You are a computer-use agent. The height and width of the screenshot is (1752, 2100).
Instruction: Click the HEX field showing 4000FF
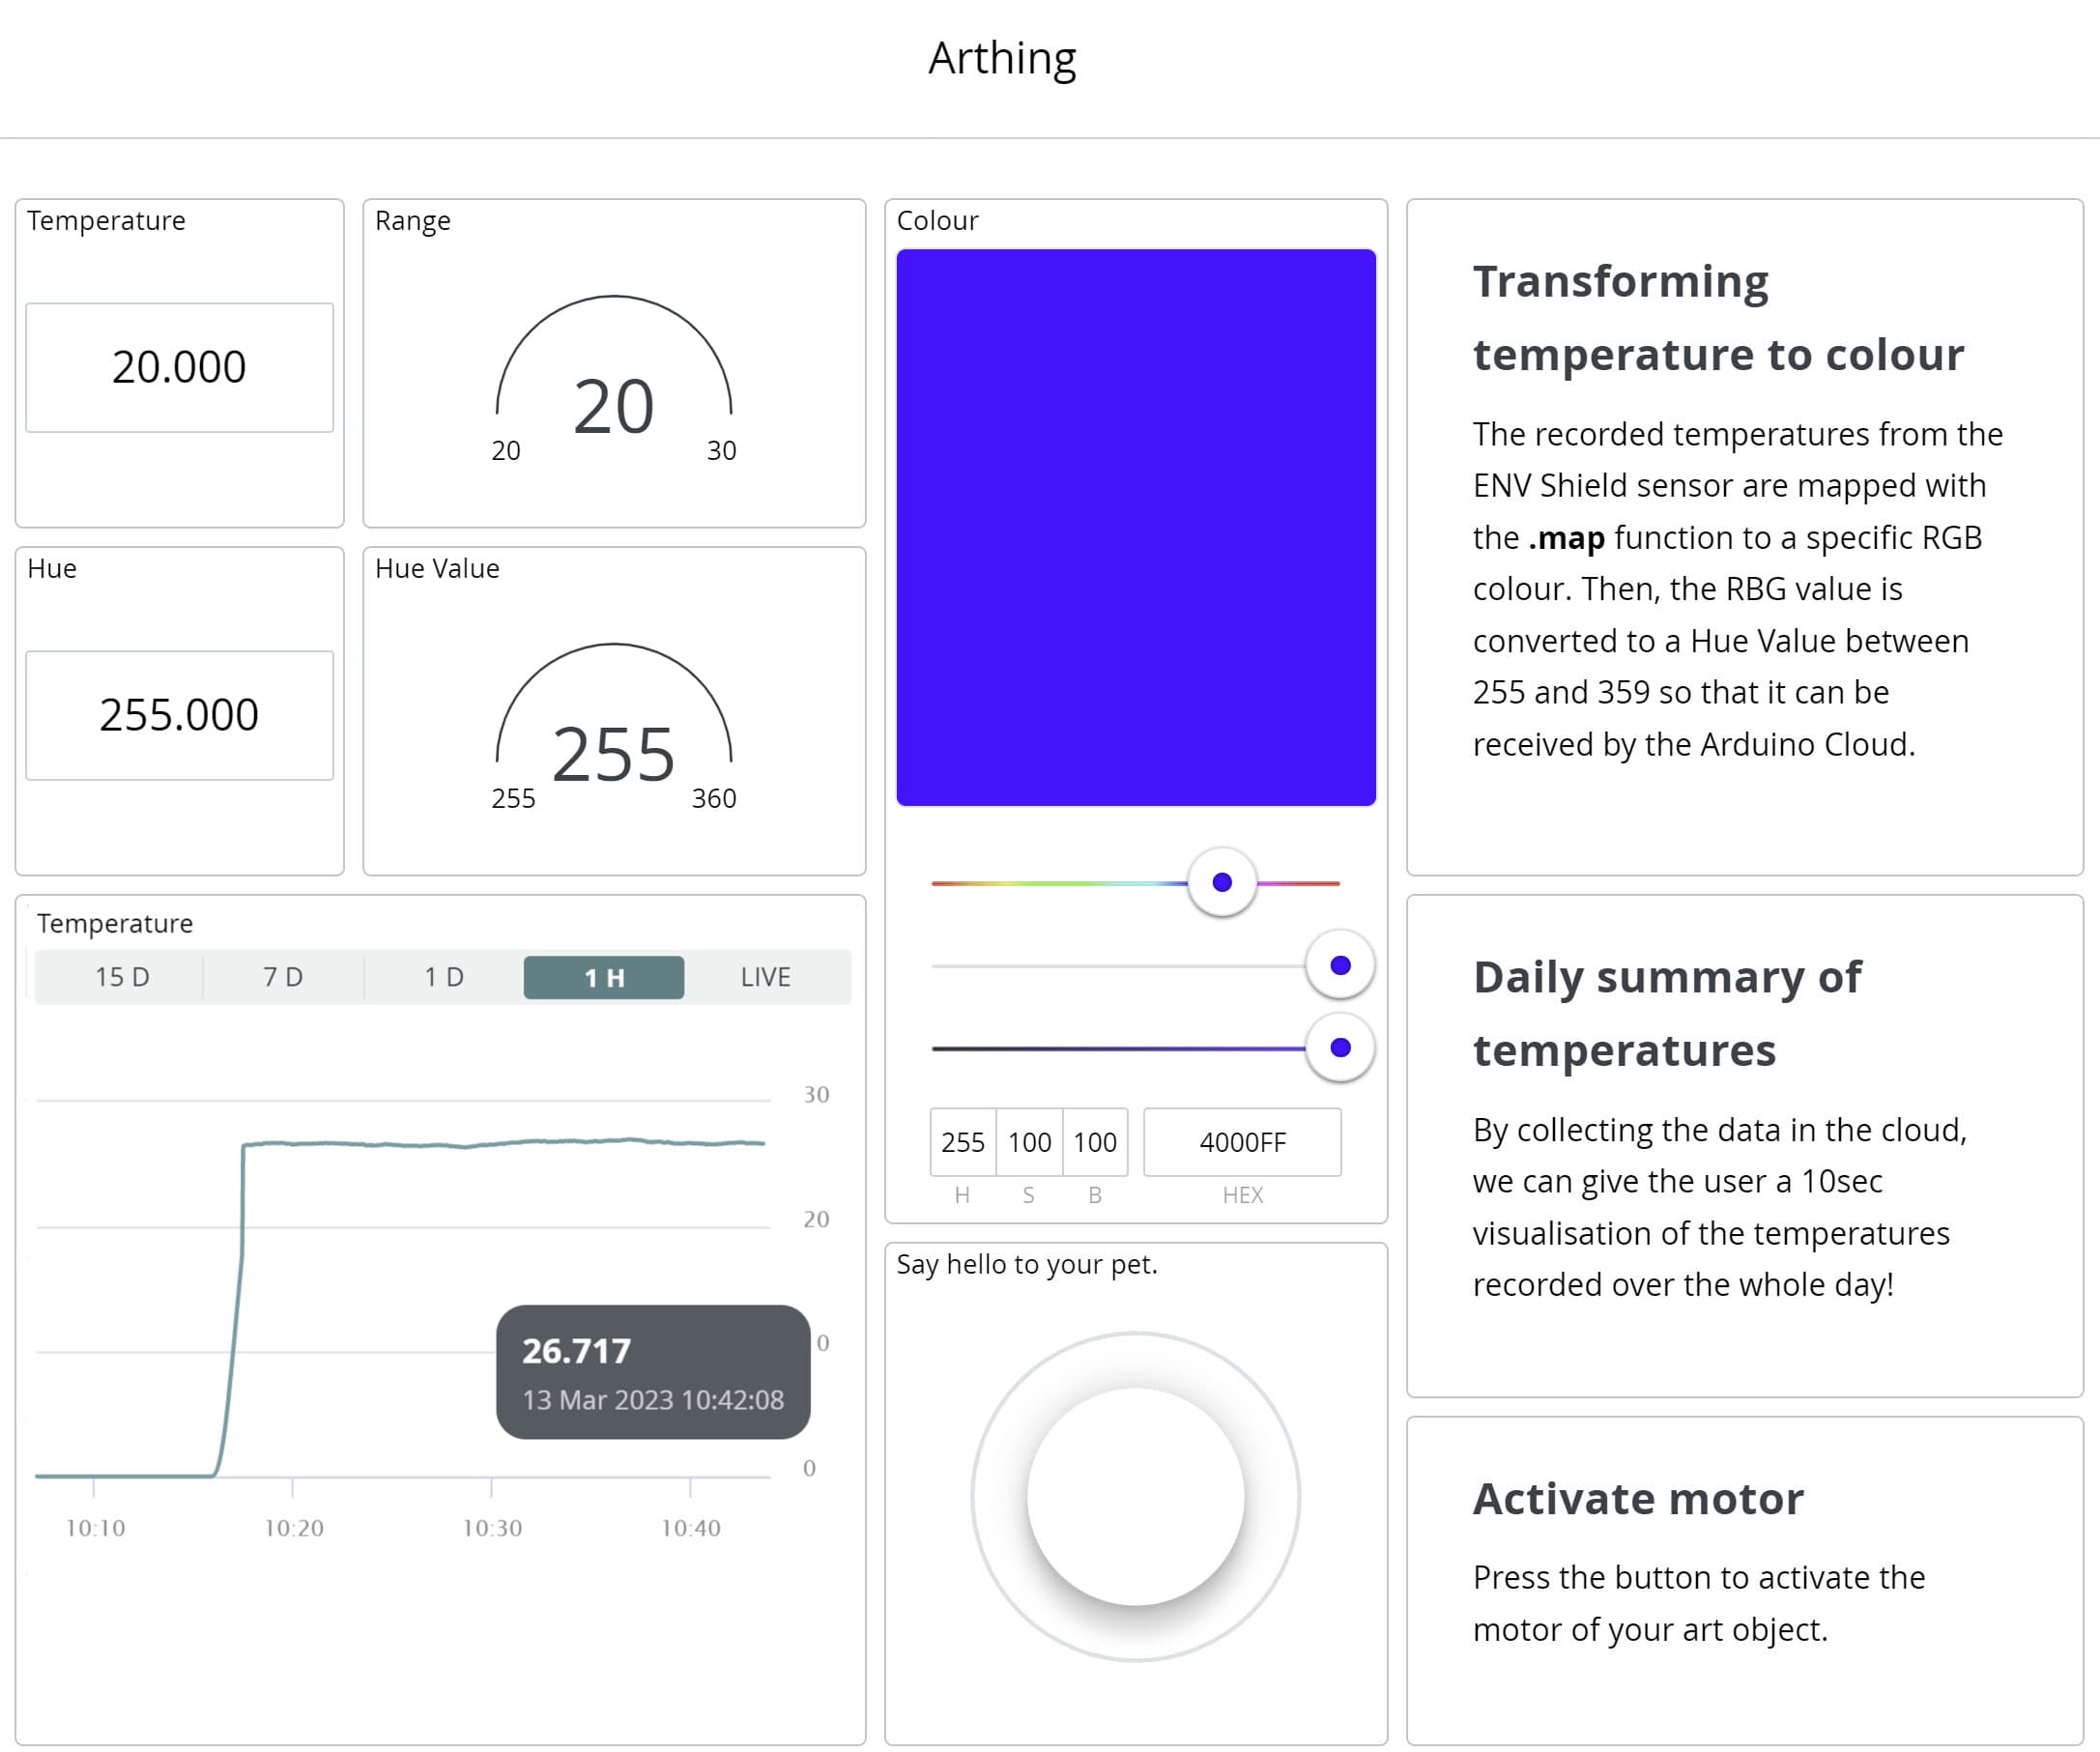click(1243, 1142)
